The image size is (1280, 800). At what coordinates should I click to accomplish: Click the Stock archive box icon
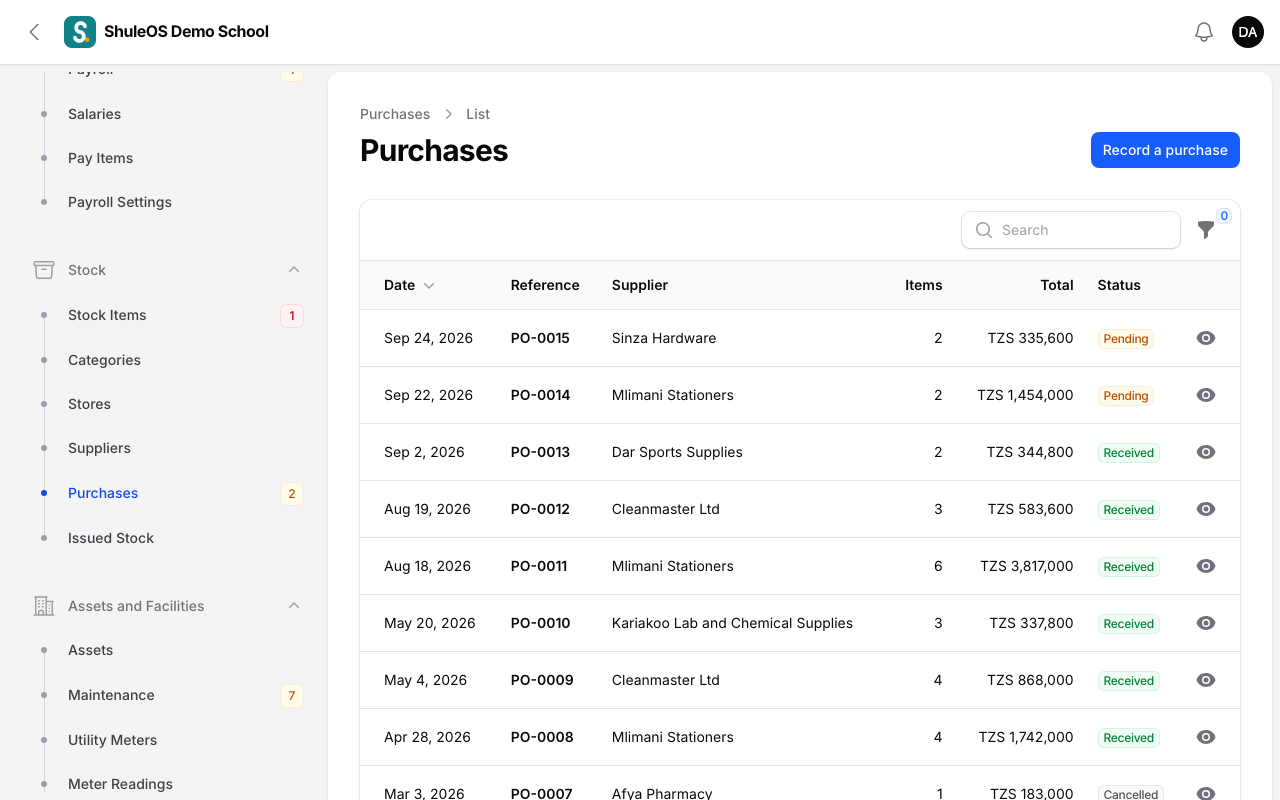[44, 270]
